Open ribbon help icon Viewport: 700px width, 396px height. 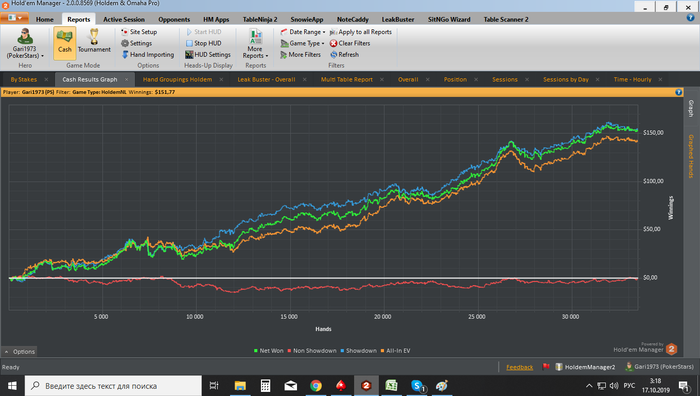pos(690,18)
